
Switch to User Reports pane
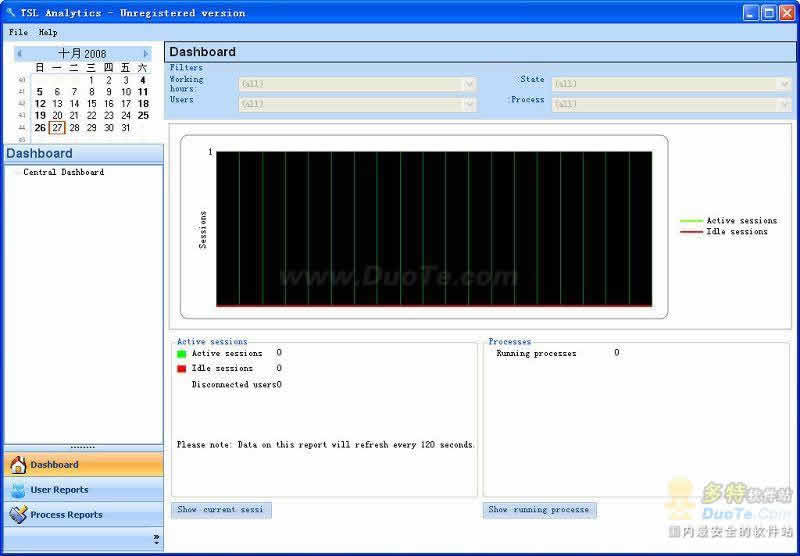tap(84, 490)
